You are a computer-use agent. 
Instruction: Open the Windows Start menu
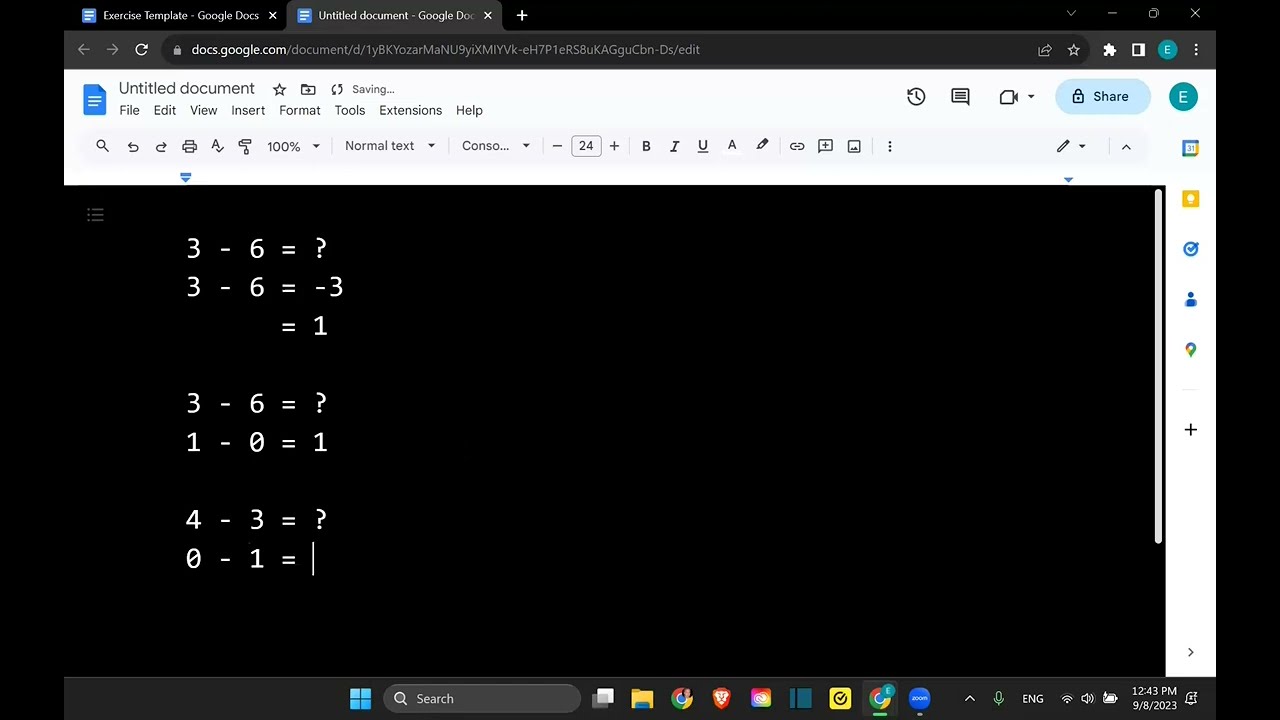coord(360,699)
